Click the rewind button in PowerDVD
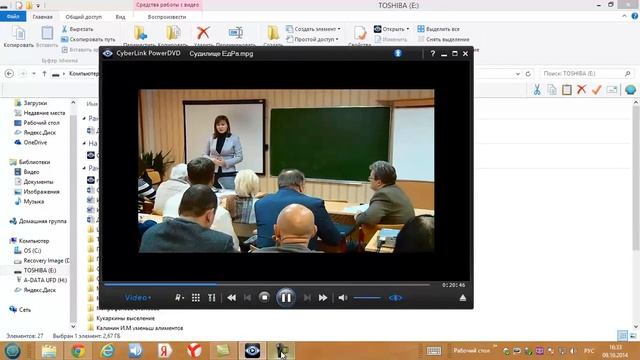 (x=231, y=298)
